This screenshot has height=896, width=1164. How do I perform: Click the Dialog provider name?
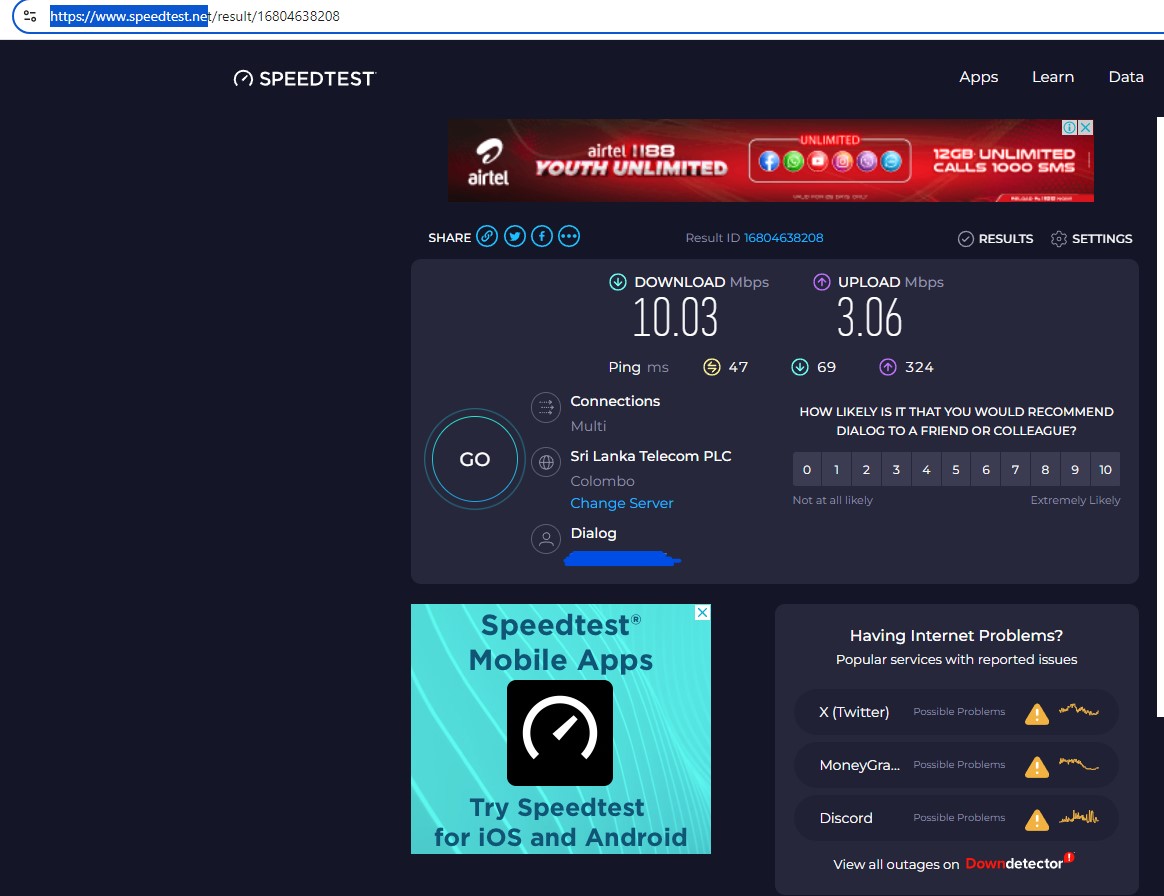pyautogui.click(x=593, y=533)
